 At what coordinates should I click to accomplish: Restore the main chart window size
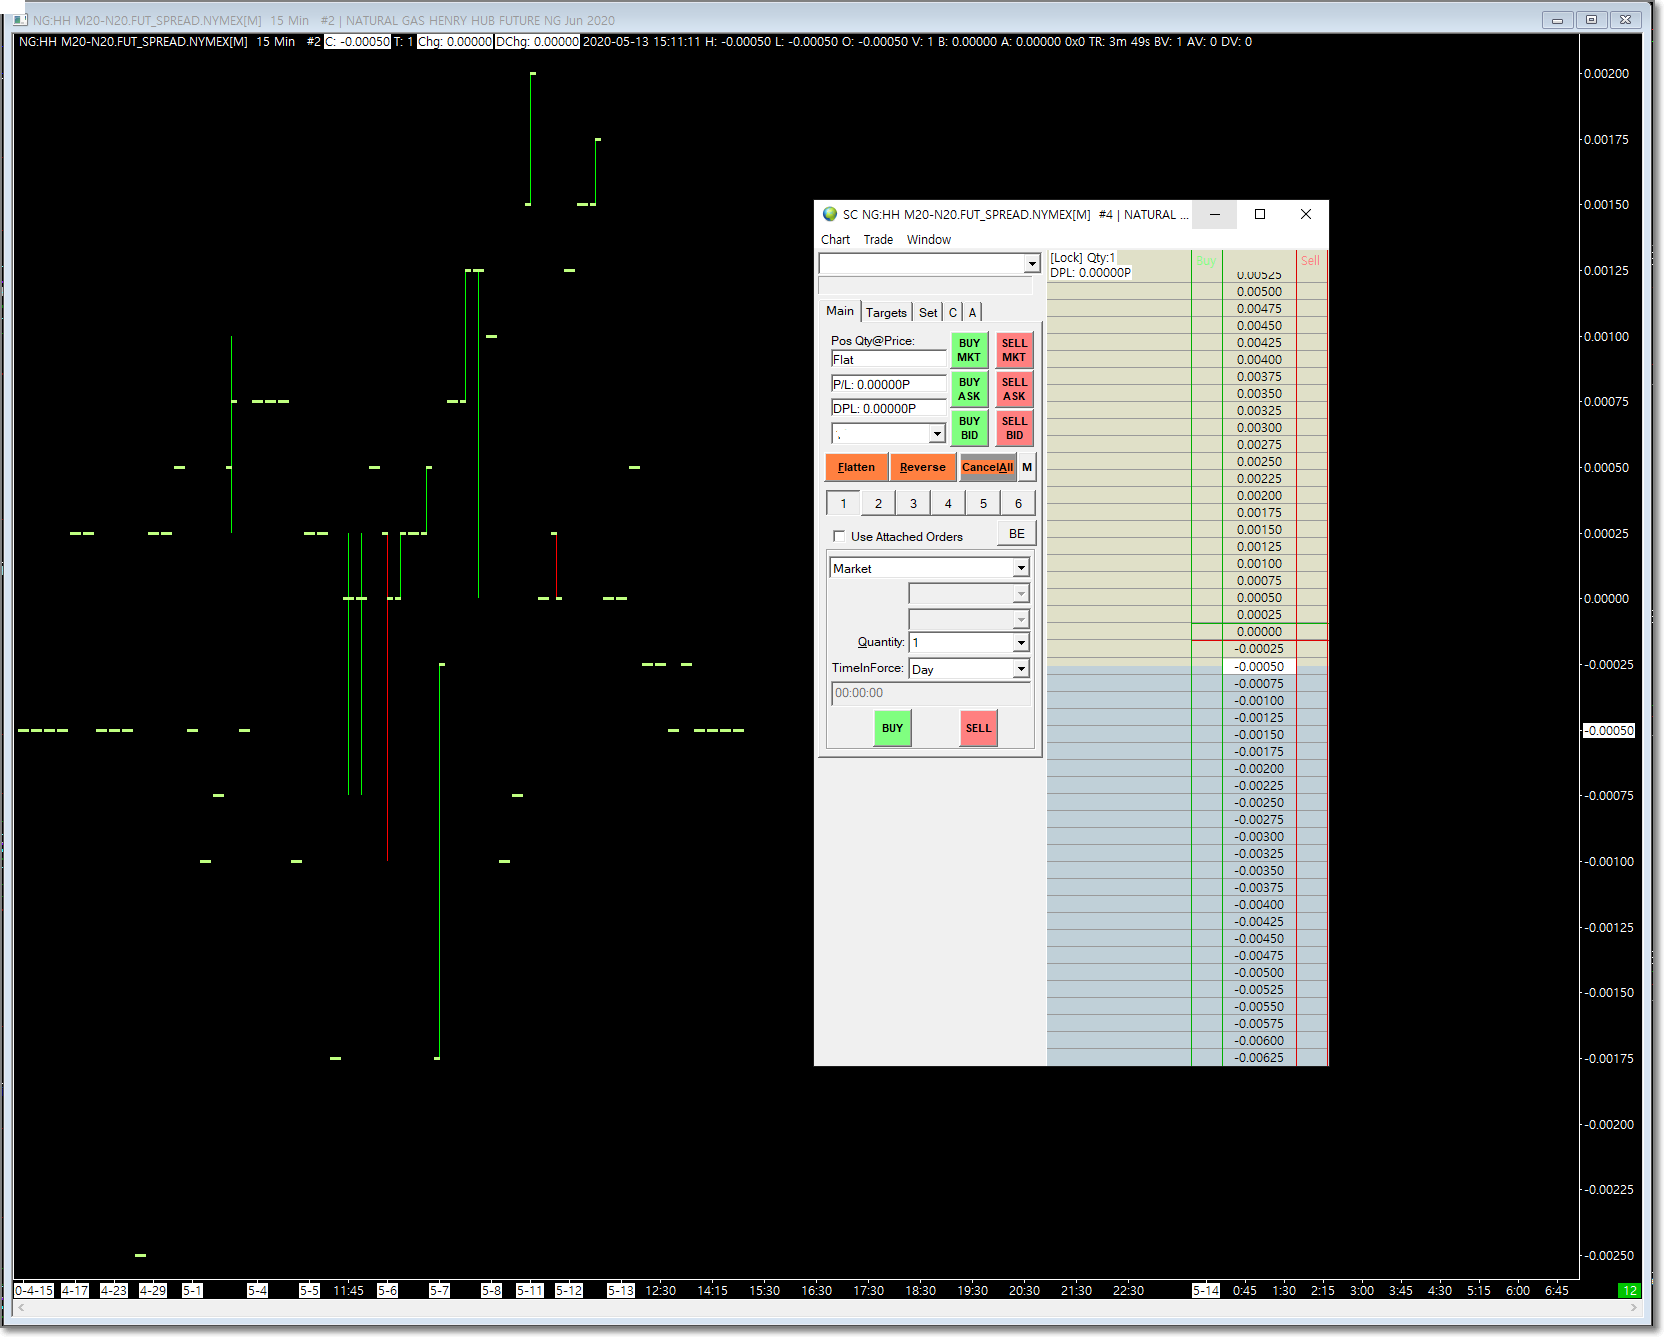click(1591, 20)
